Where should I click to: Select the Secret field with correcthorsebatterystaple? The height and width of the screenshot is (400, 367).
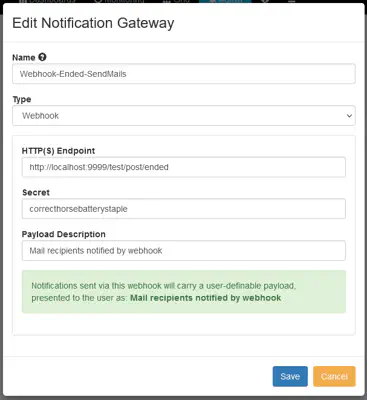coord(184,209)
